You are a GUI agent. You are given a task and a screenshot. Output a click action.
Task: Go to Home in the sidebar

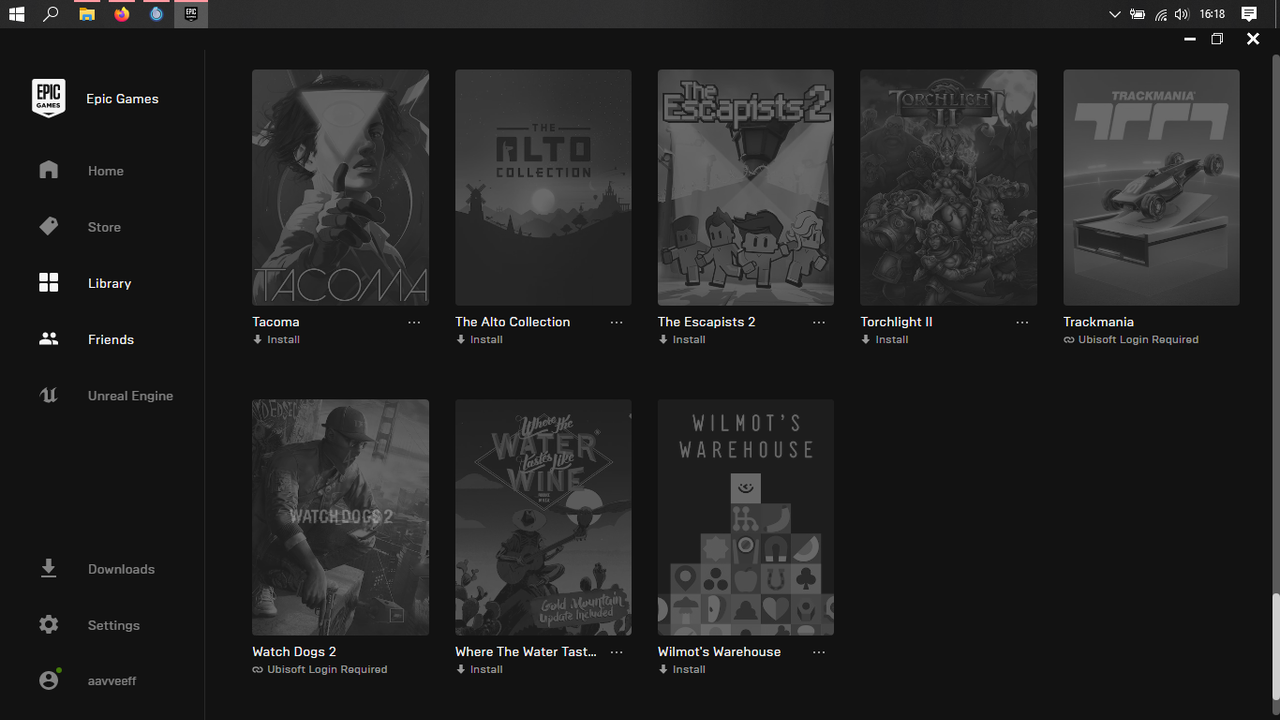point(106,171)
